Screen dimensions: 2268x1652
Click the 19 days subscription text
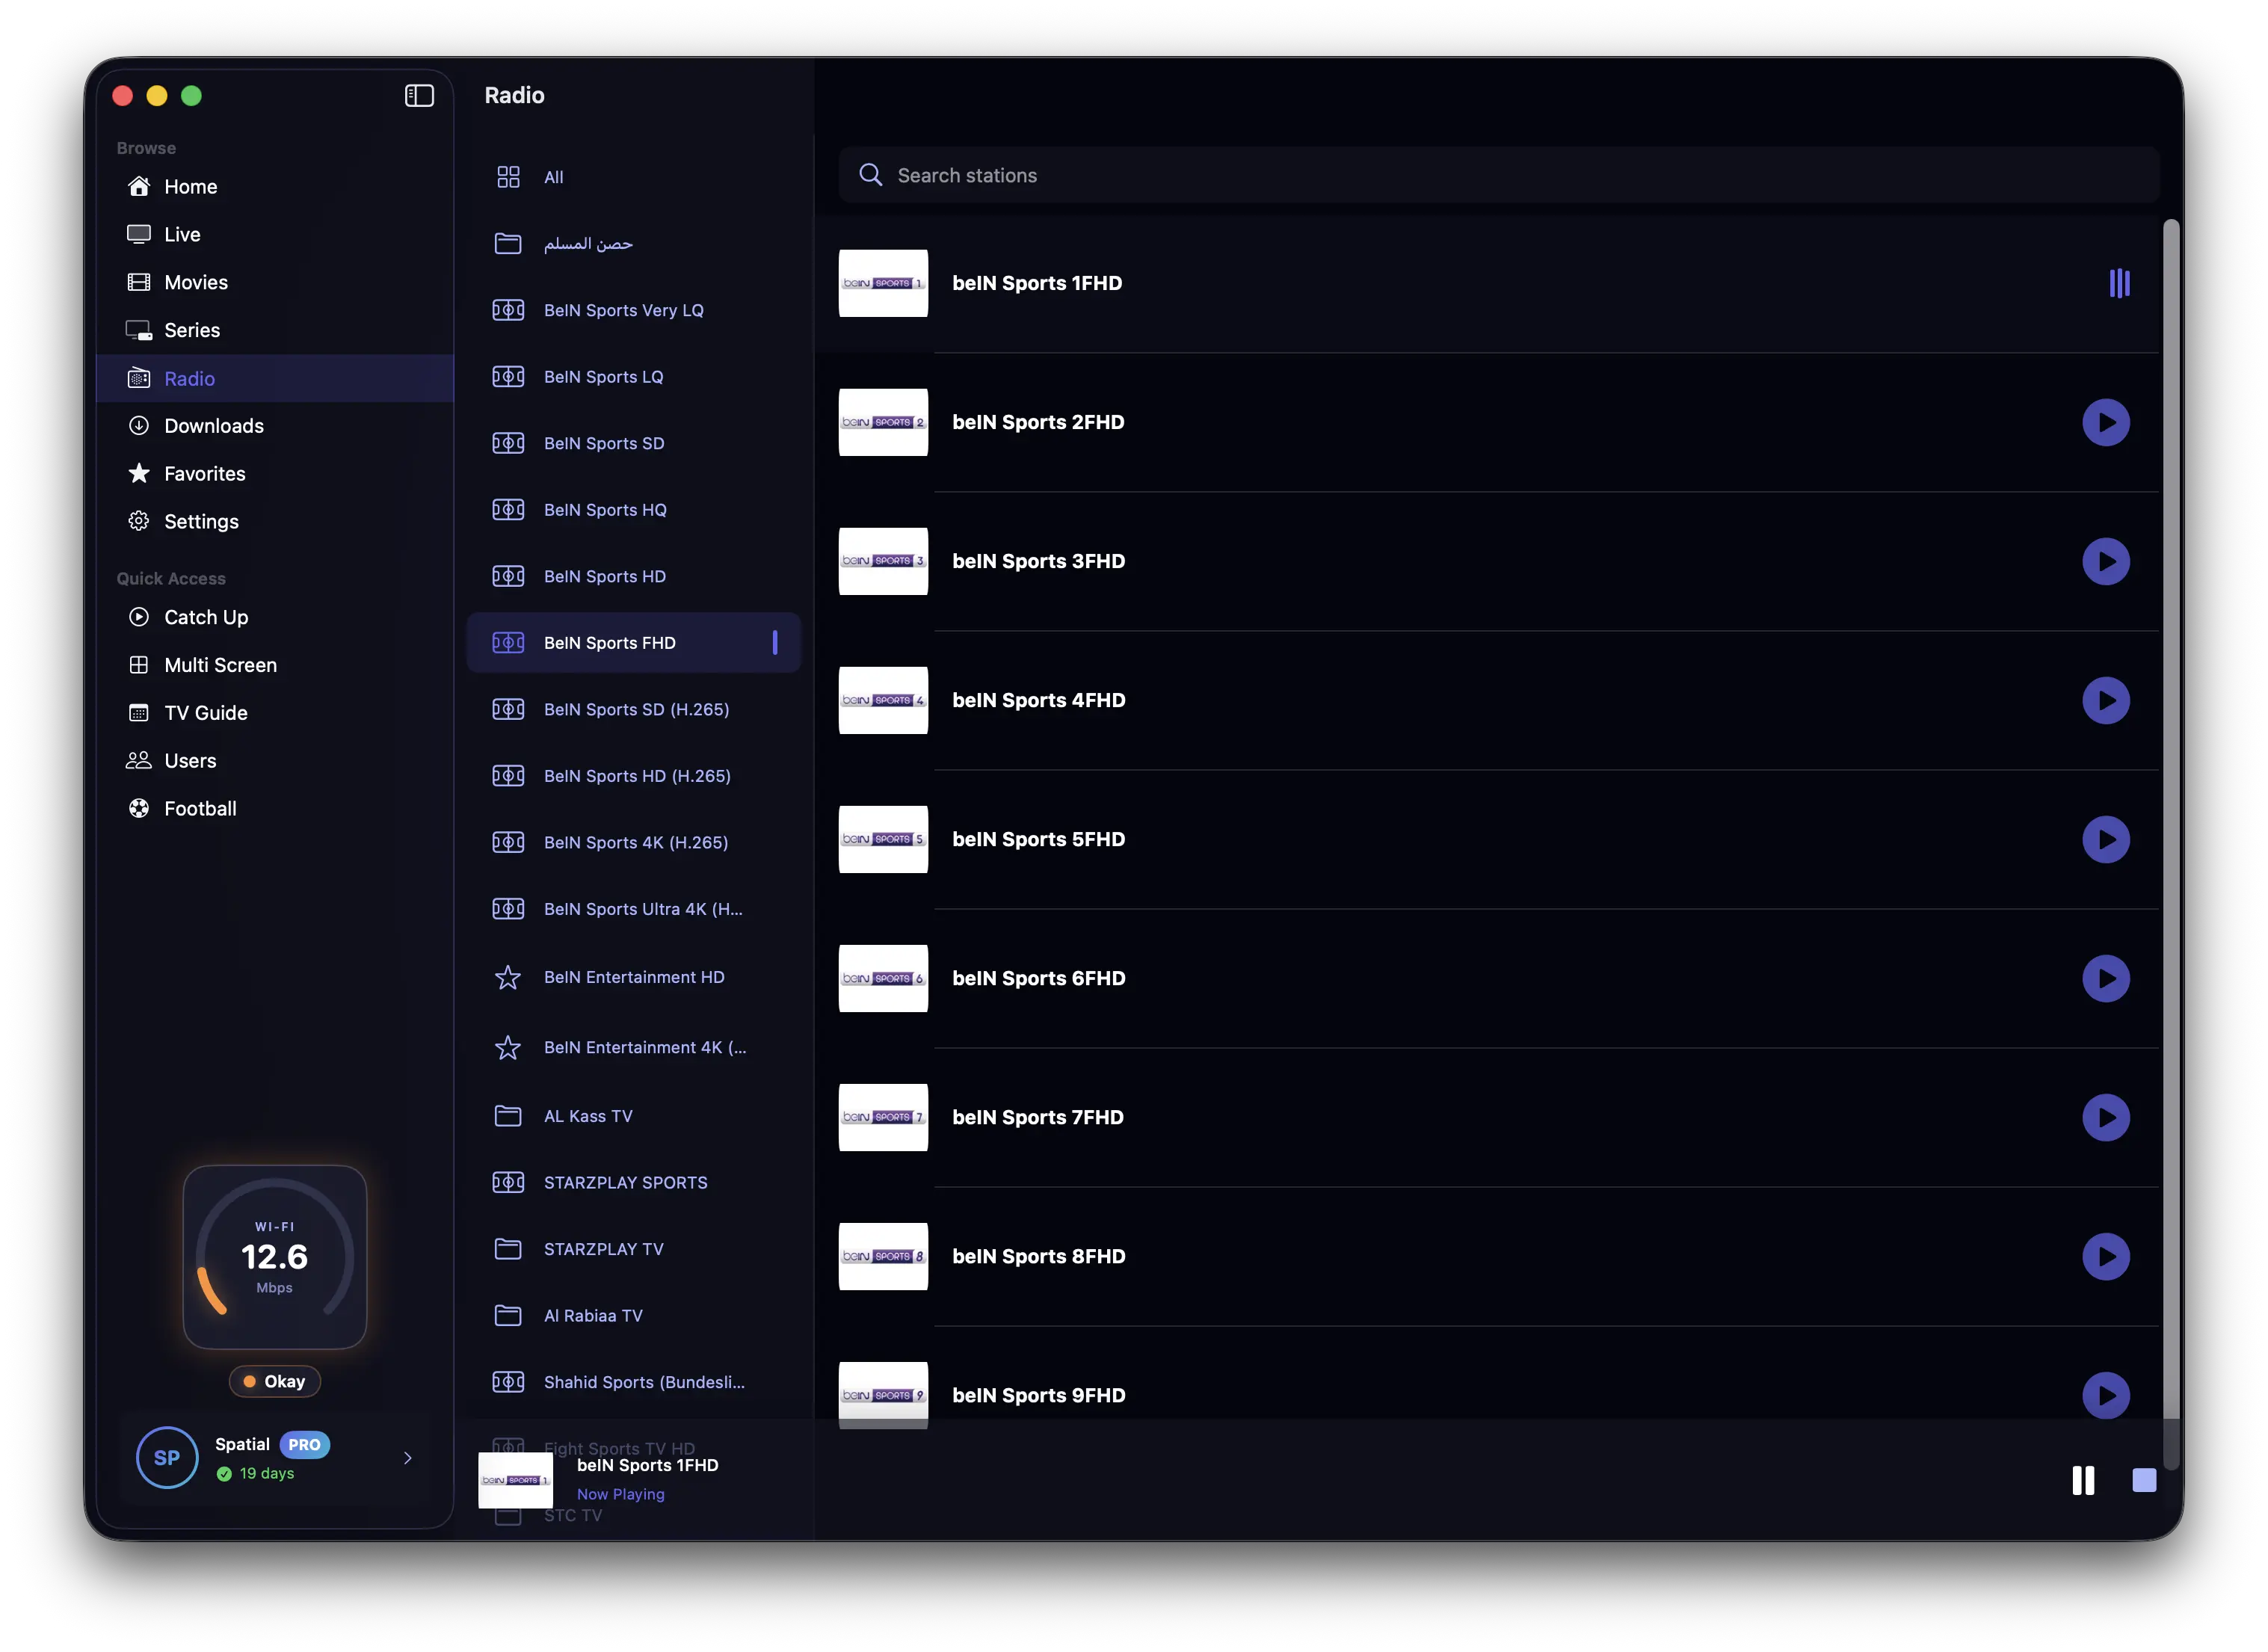click(266, 1473)
